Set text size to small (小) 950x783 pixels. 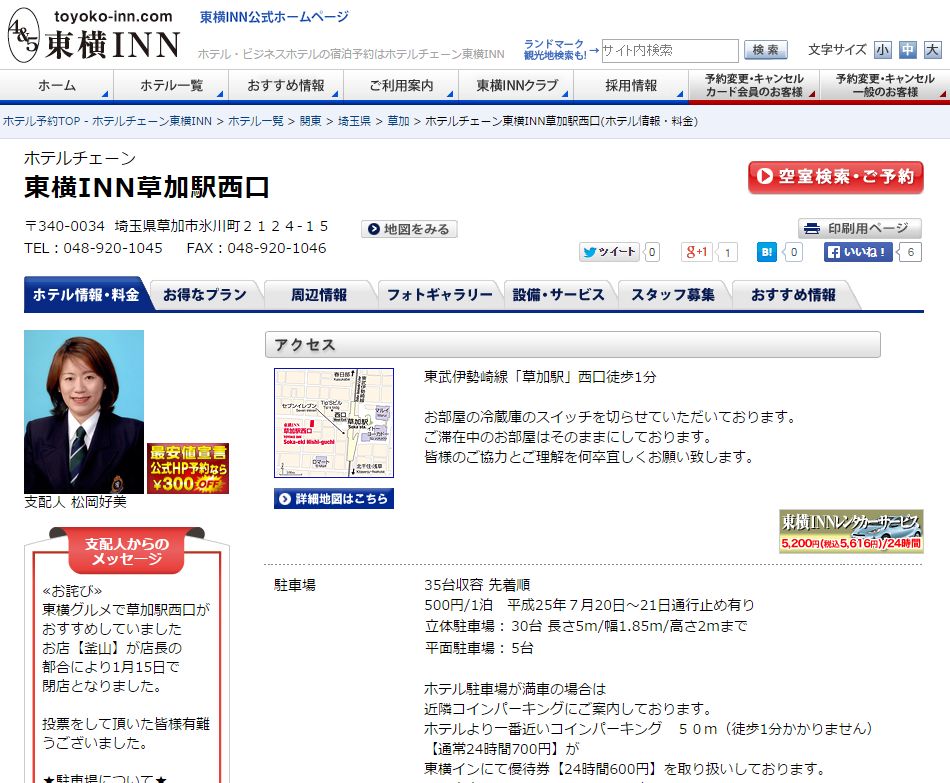point(882,50)
